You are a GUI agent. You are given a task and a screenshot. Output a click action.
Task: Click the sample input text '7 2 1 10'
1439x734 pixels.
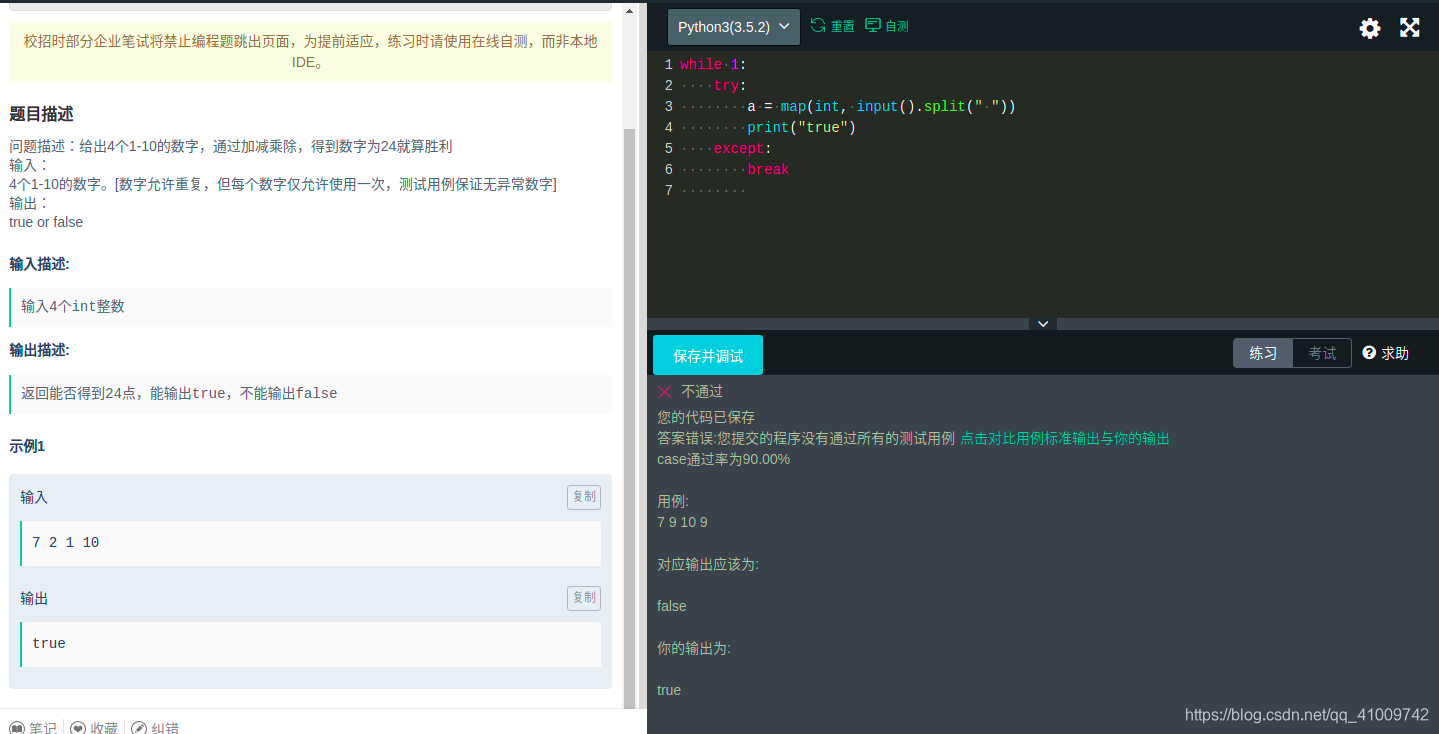[x=66, y=543]
